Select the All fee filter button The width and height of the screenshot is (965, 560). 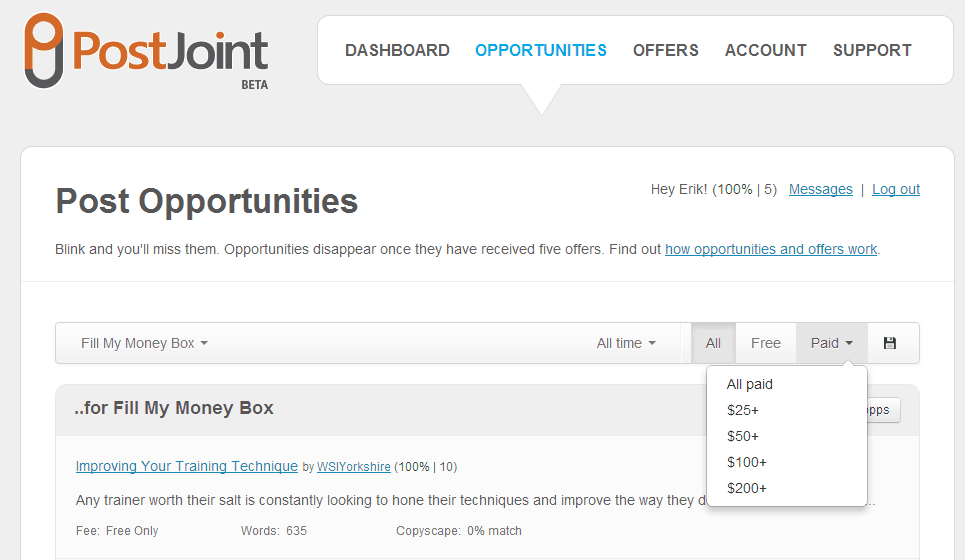click(713, 343)
